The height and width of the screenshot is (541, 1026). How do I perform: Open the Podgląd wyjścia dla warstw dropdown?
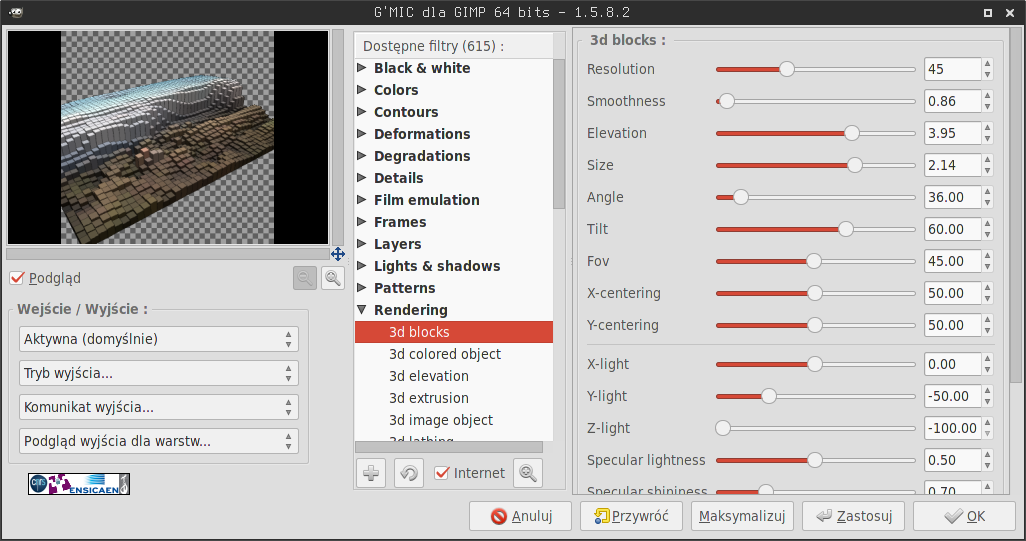[x=159, y=441]
